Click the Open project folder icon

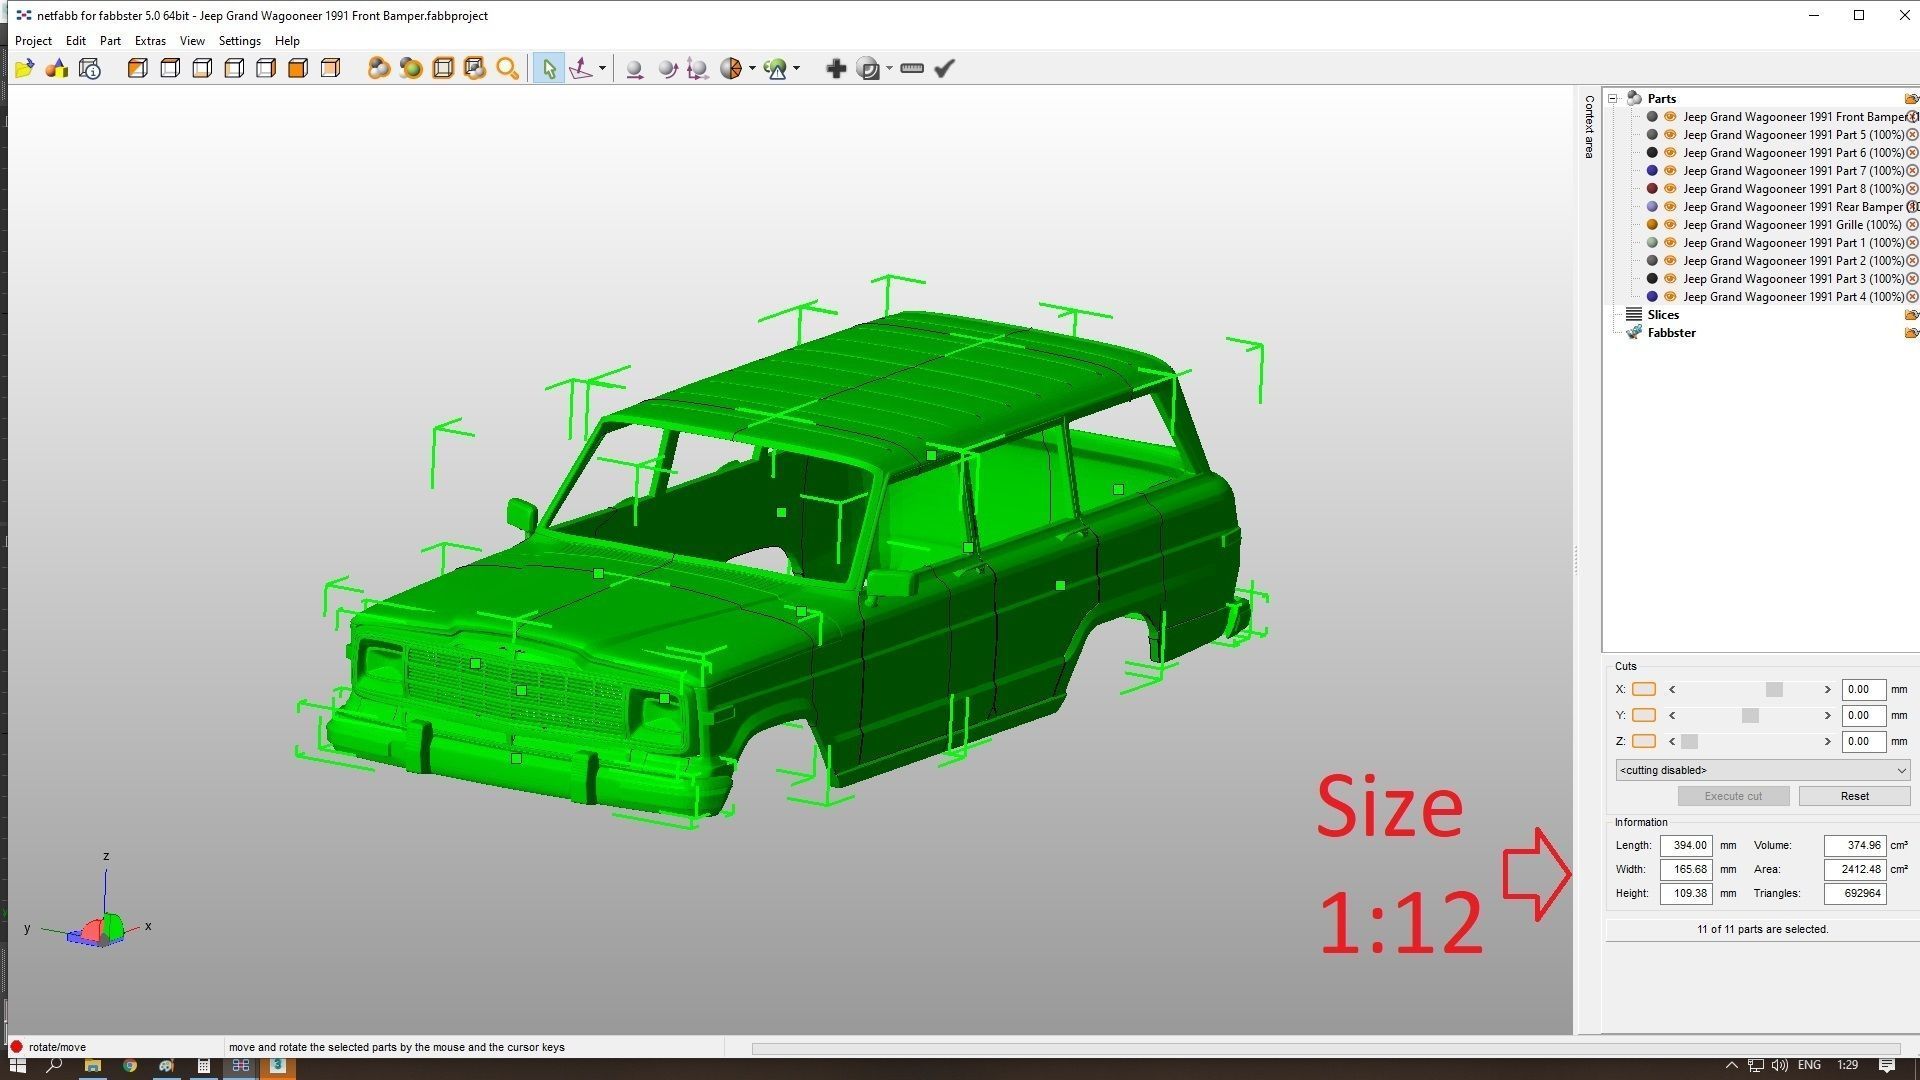click(25, 68)
